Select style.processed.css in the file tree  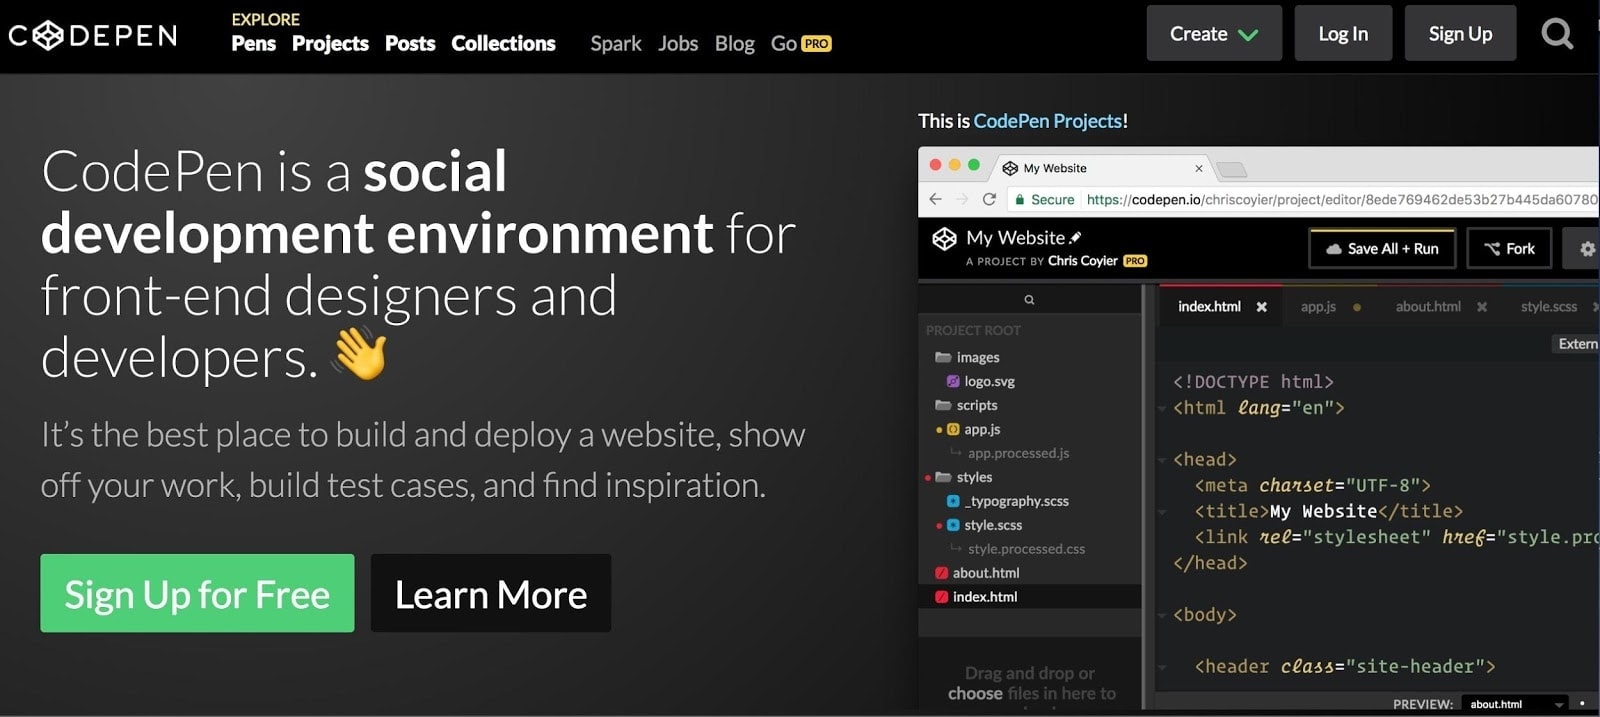(x=1026, y=549)
